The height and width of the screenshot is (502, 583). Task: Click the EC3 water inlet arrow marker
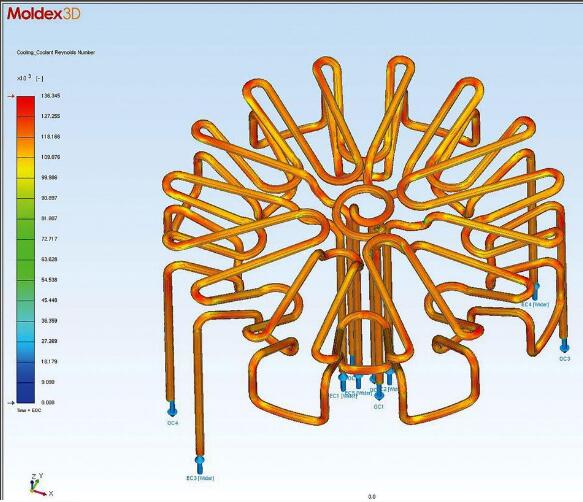pyautogui.click(x=200, y=463)
